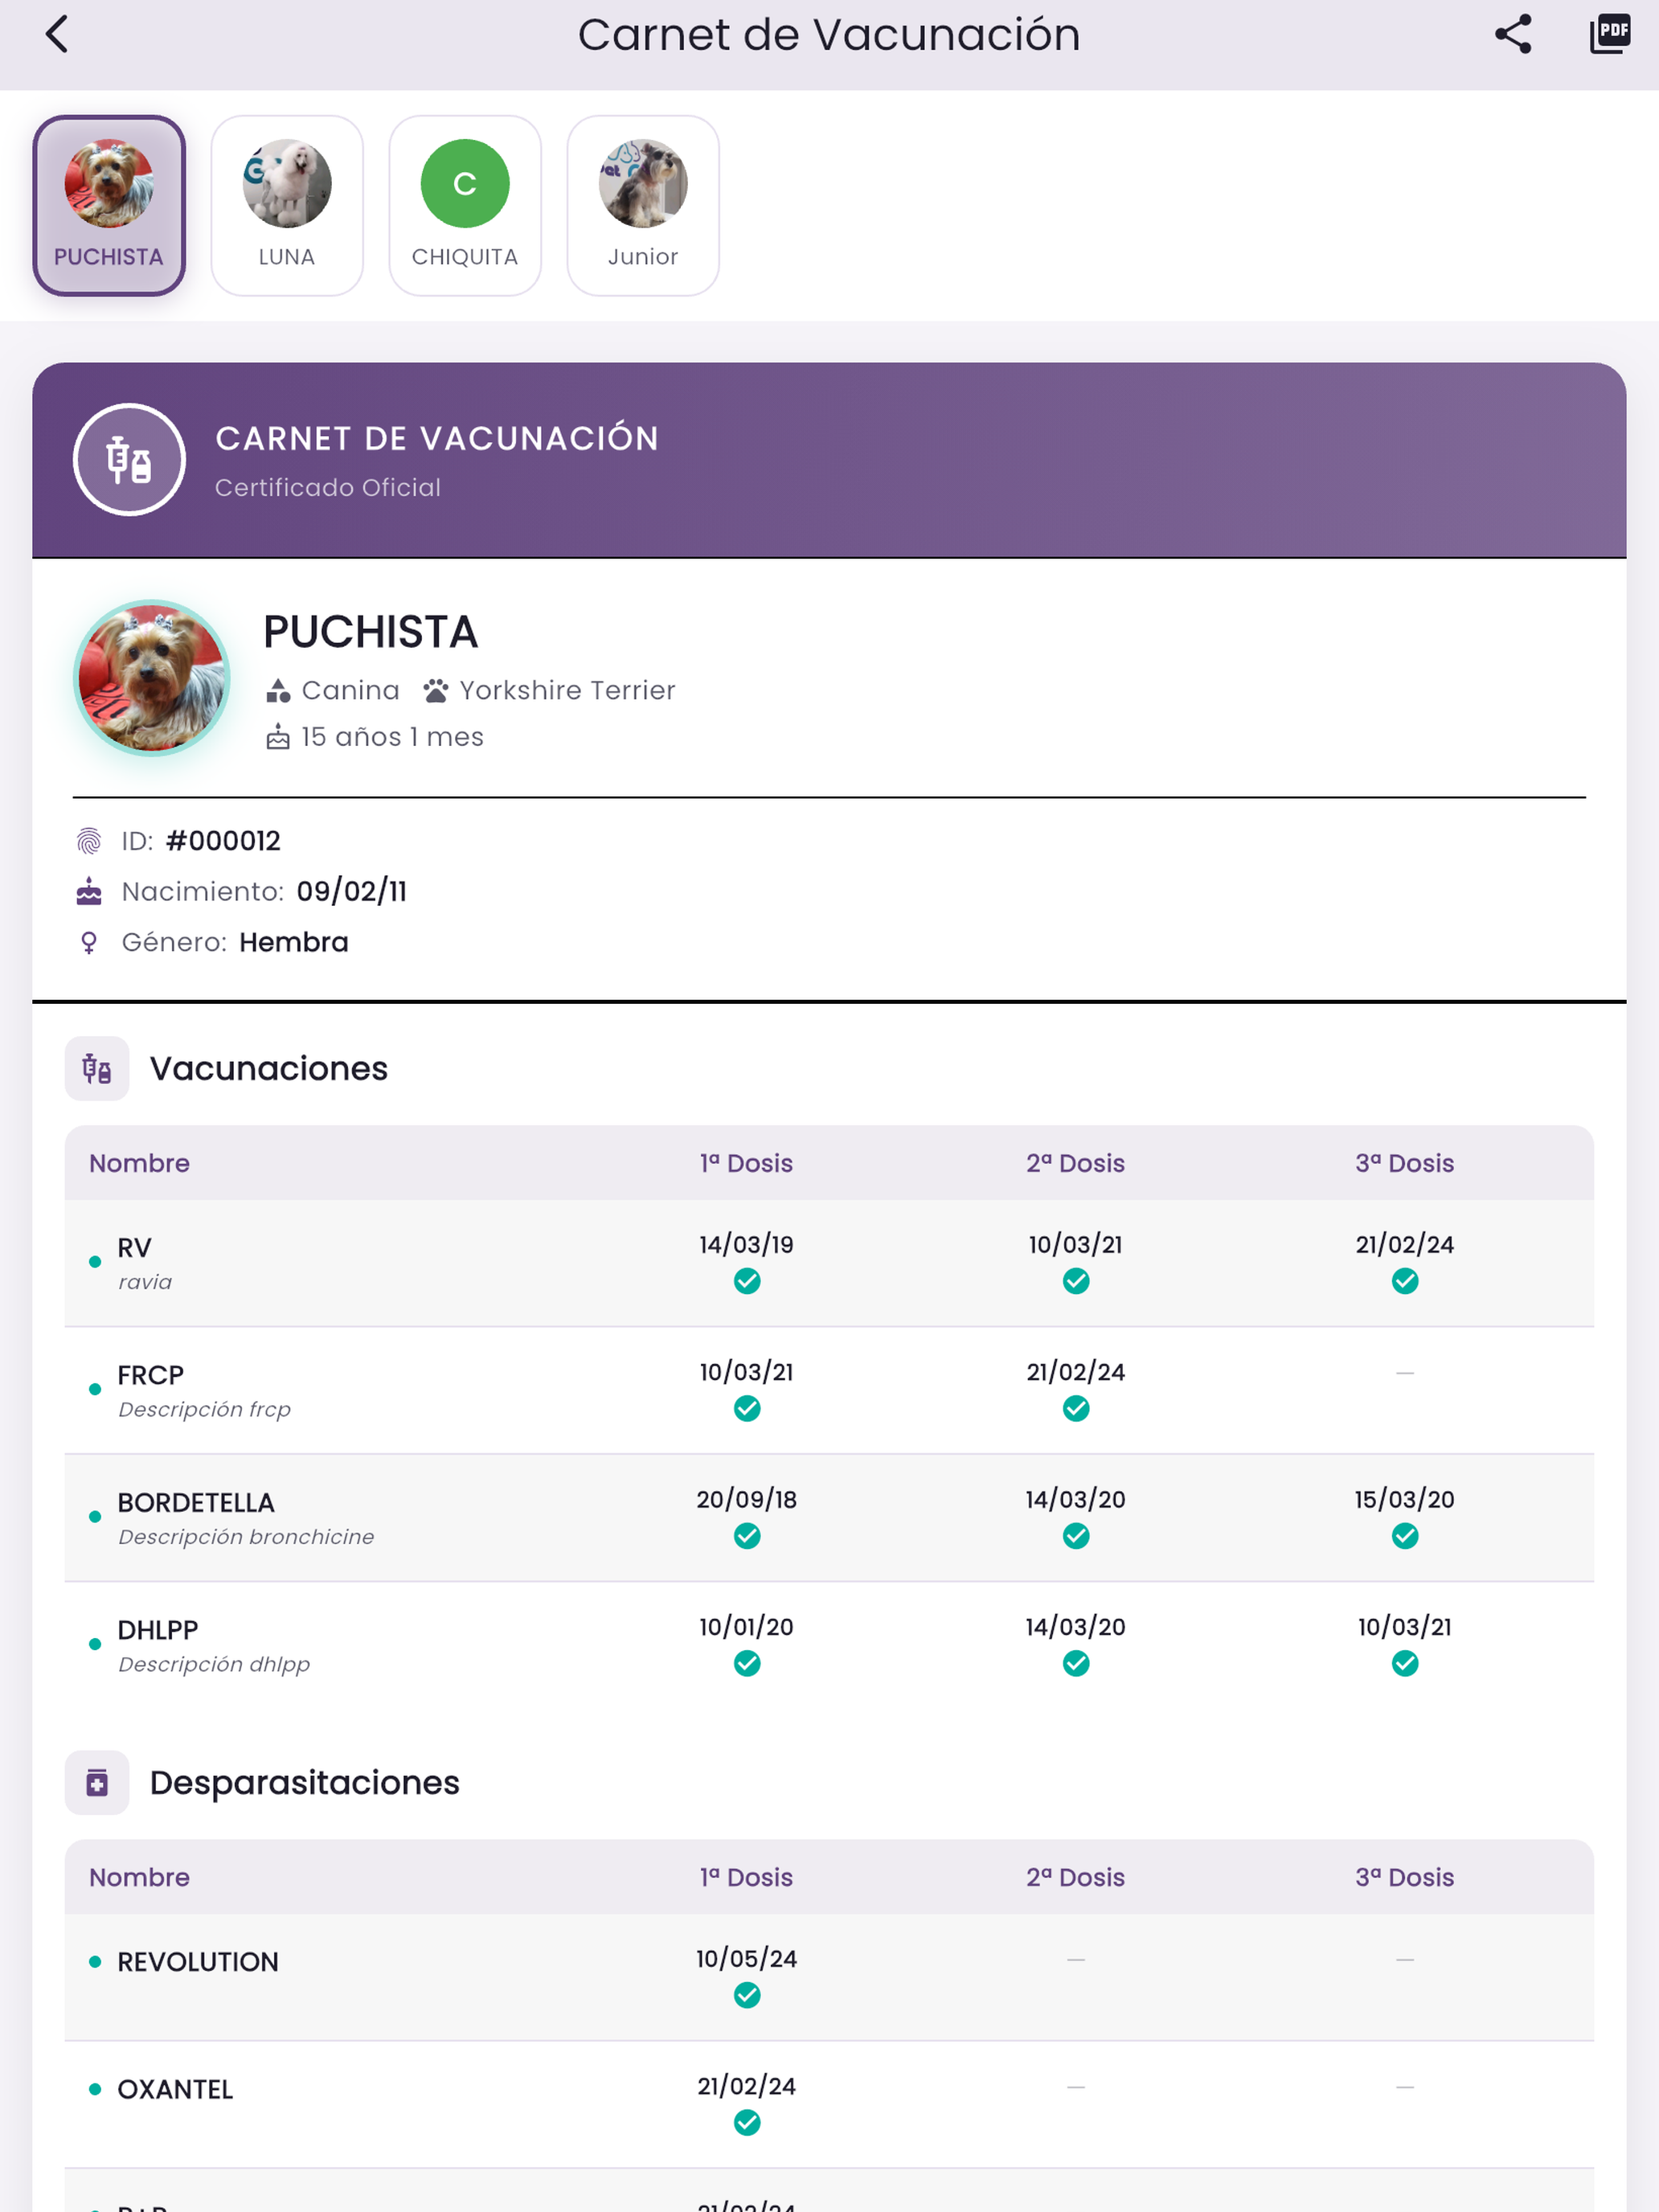Screen dimensions: 1659x2212
Task: Tap the DHLPP vaccine row name
Action: (158, 1630)
